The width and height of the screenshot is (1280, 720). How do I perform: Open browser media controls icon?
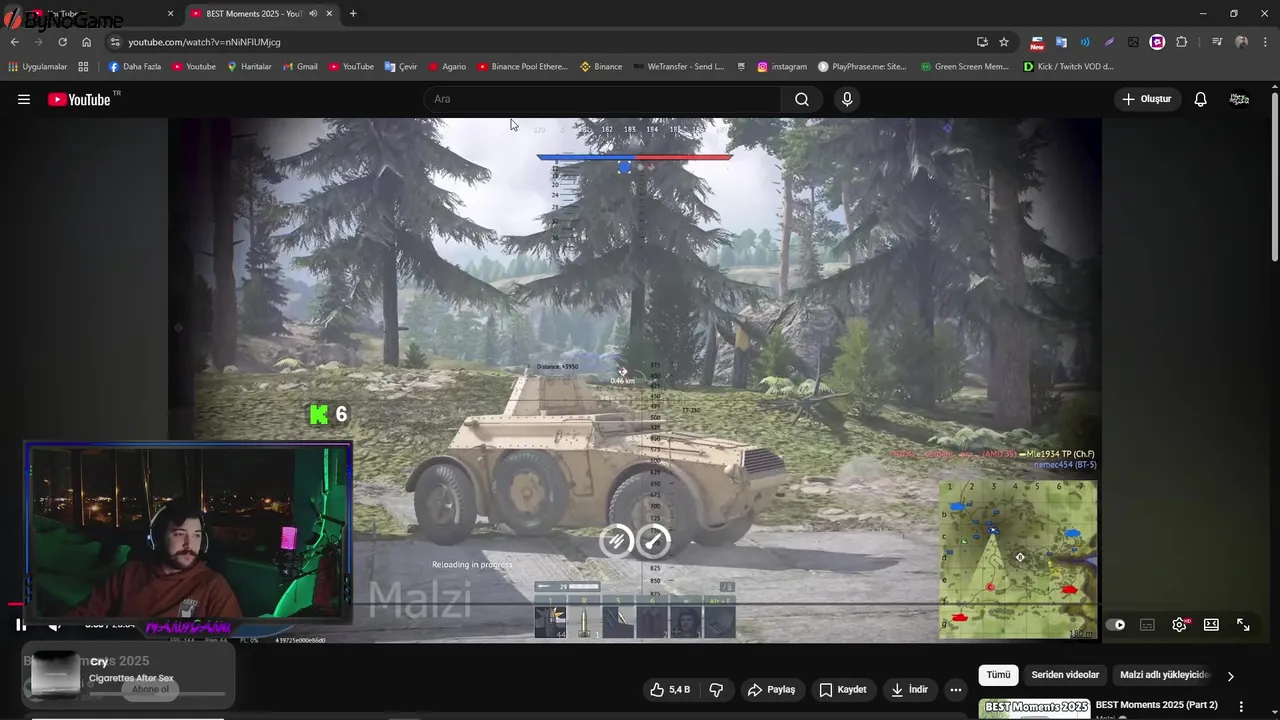(x=1216, y=42)
